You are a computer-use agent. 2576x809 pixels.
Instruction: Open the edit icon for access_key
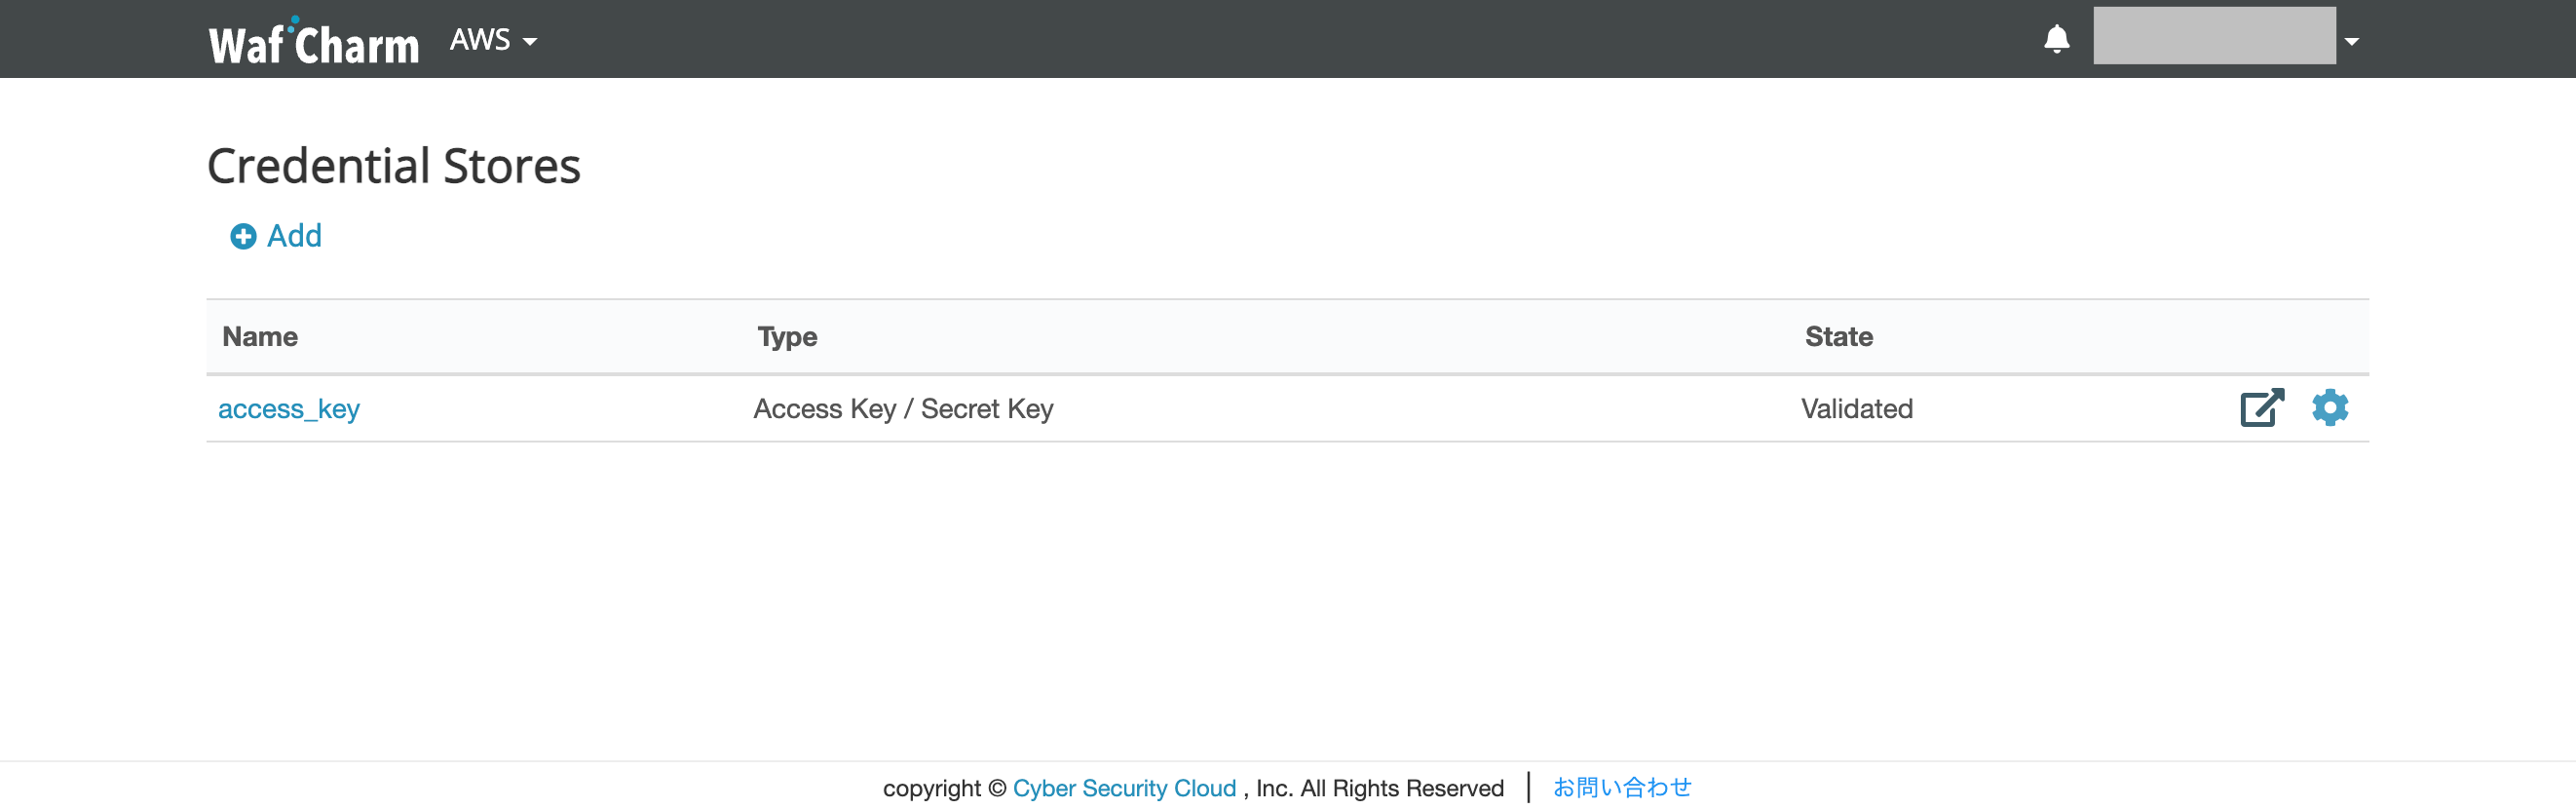2262,408
